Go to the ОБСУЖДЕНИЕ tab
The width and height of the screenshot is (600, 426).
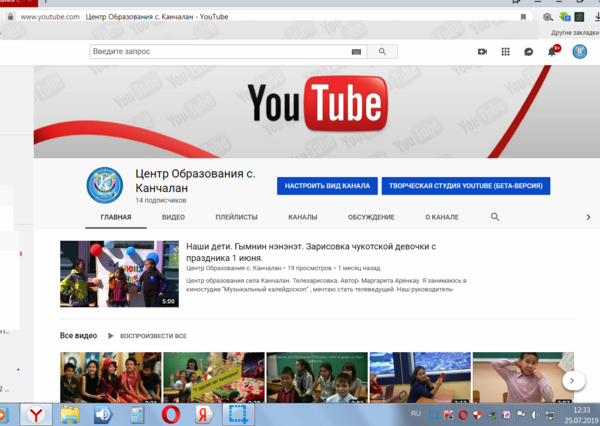[371, 217]
